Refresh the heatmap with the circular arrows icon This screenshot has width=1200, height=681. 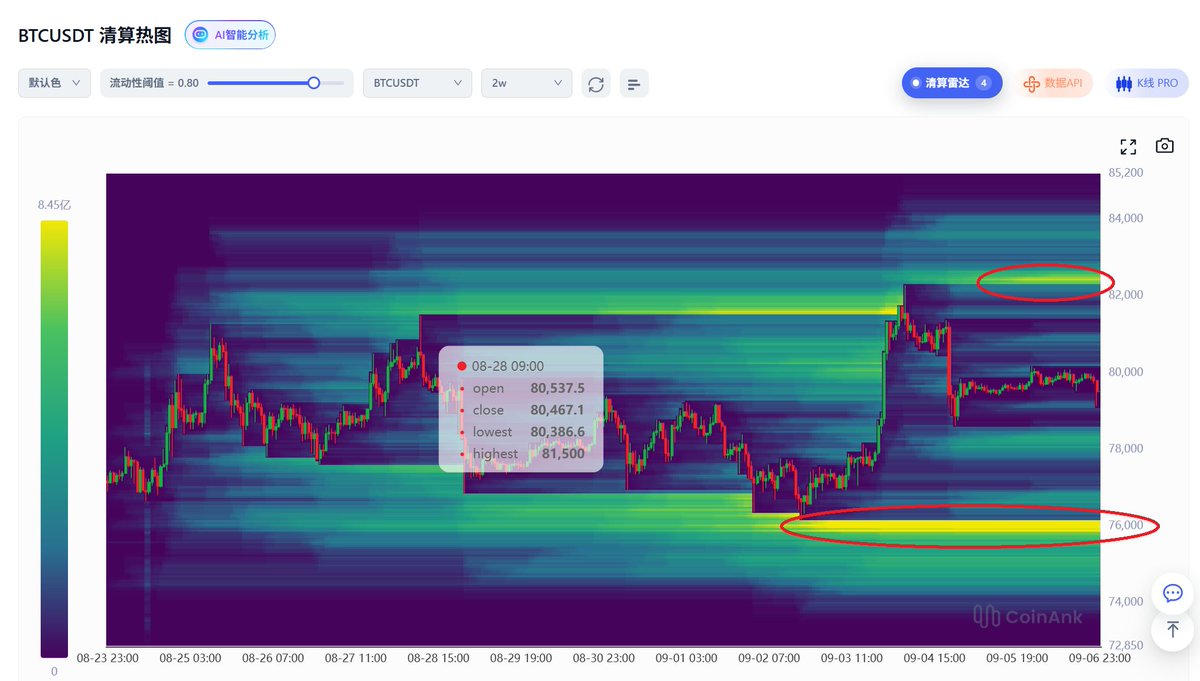coord(596,83)
